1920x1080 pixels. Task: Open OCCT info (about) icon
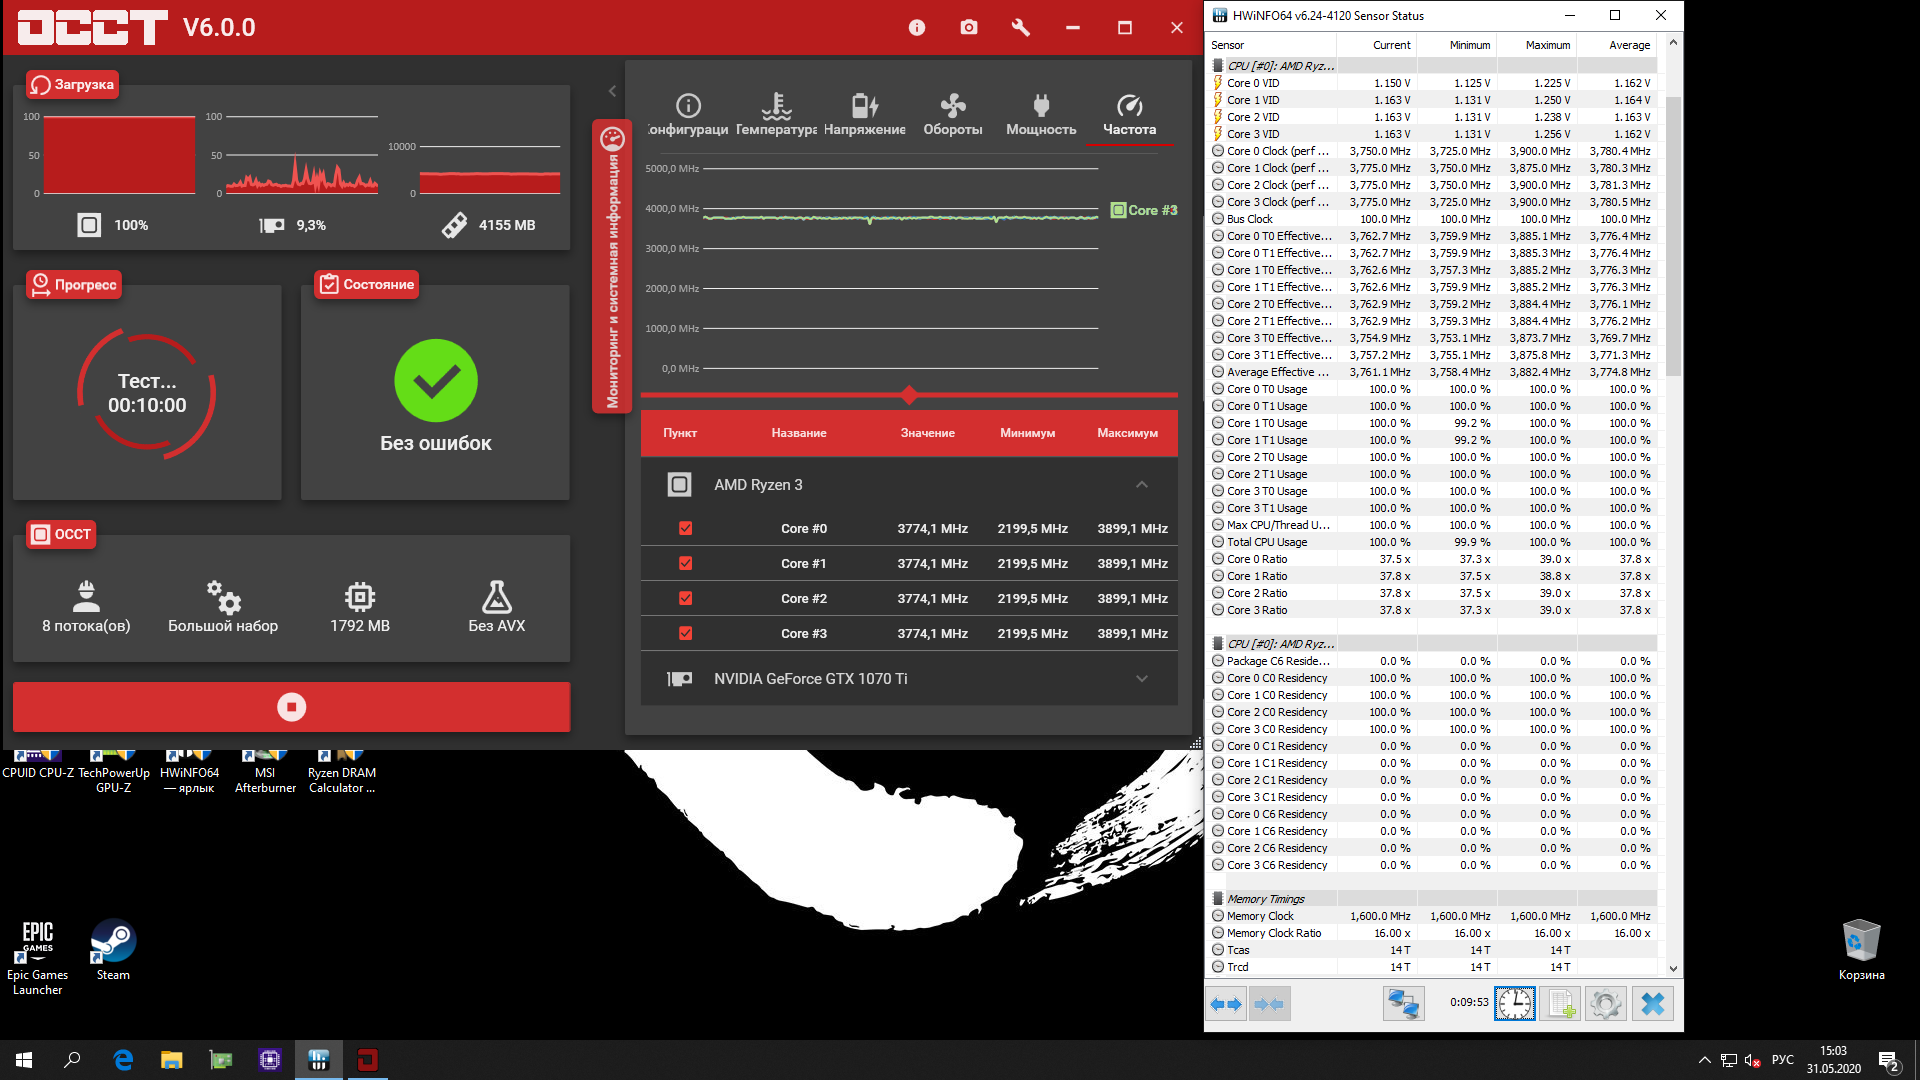coord(916,28)
